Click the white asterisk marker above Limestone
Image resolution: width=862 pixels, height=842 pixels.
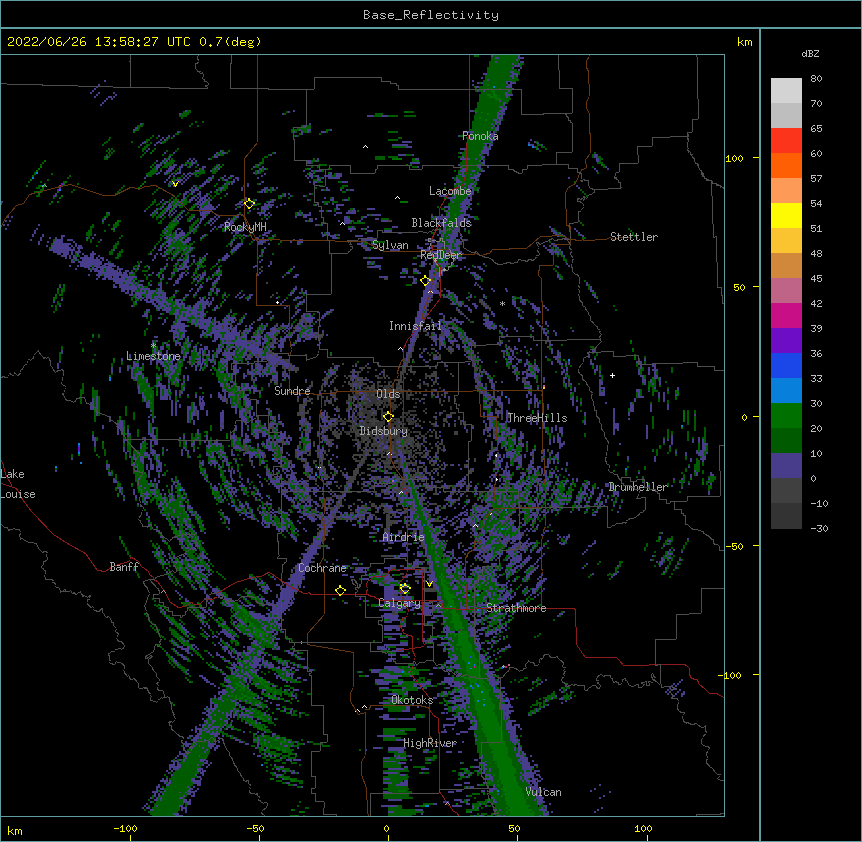(153, 345)
